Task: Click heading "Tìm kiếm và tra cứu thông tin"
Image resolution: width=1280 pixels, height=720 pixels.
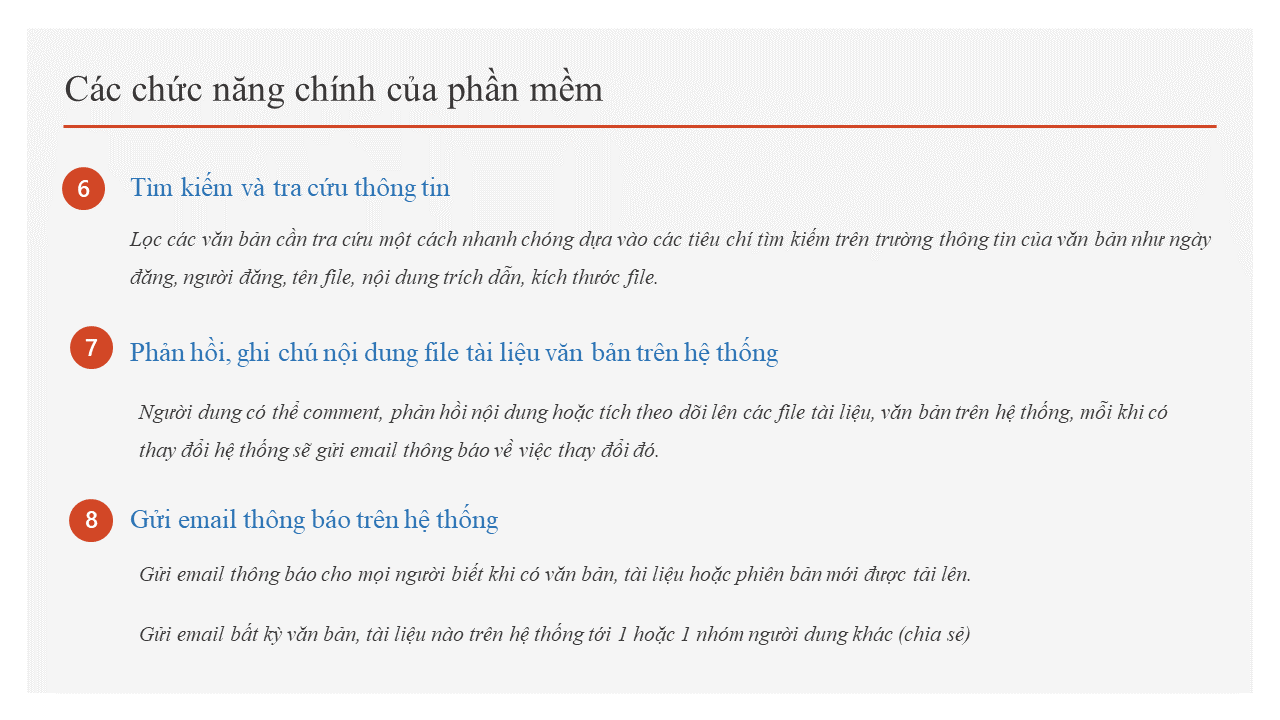Action: tap(290, 187)
